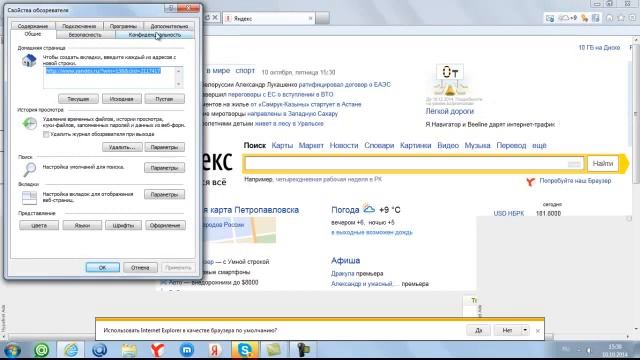Click the IE Home toolbar icon

609,18
